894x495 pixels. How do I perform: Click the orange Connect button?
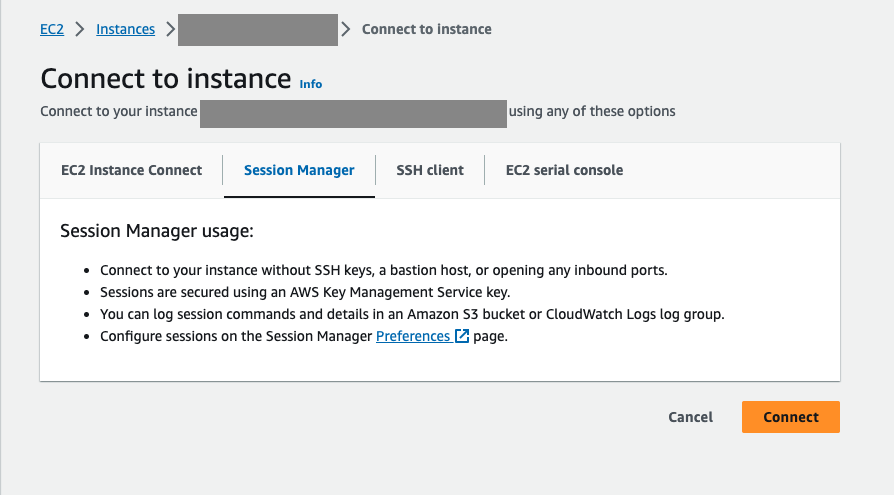tap(790, 417)
